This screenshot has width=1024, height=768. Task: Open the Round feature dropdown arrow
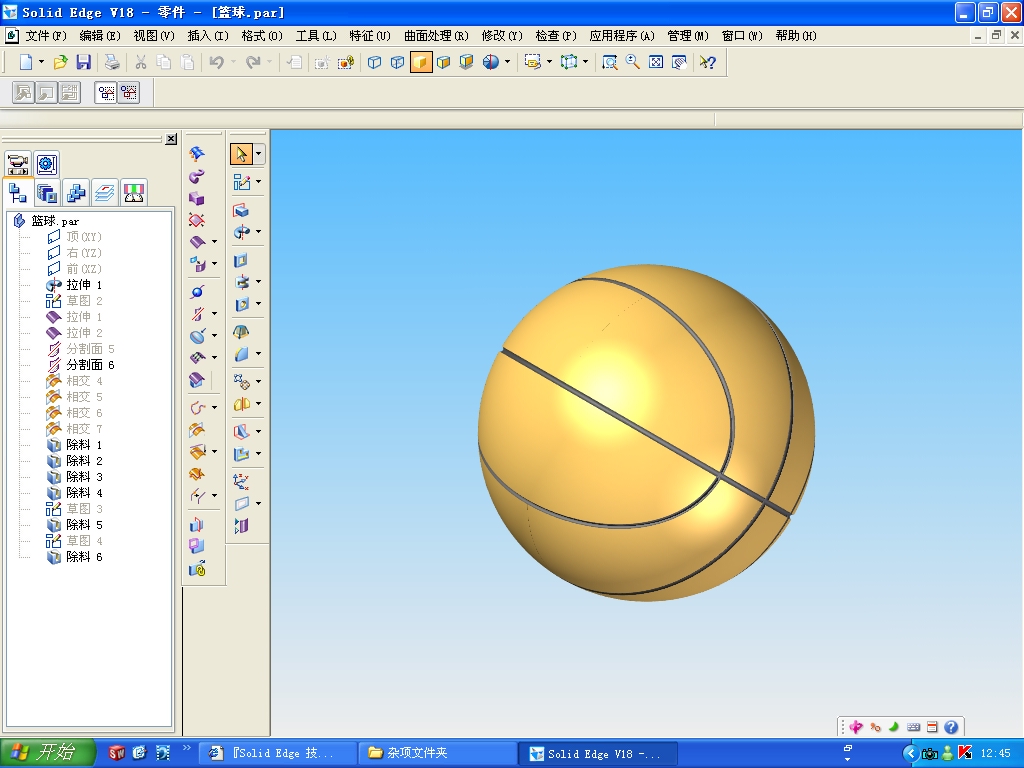[x=259, y=353]
